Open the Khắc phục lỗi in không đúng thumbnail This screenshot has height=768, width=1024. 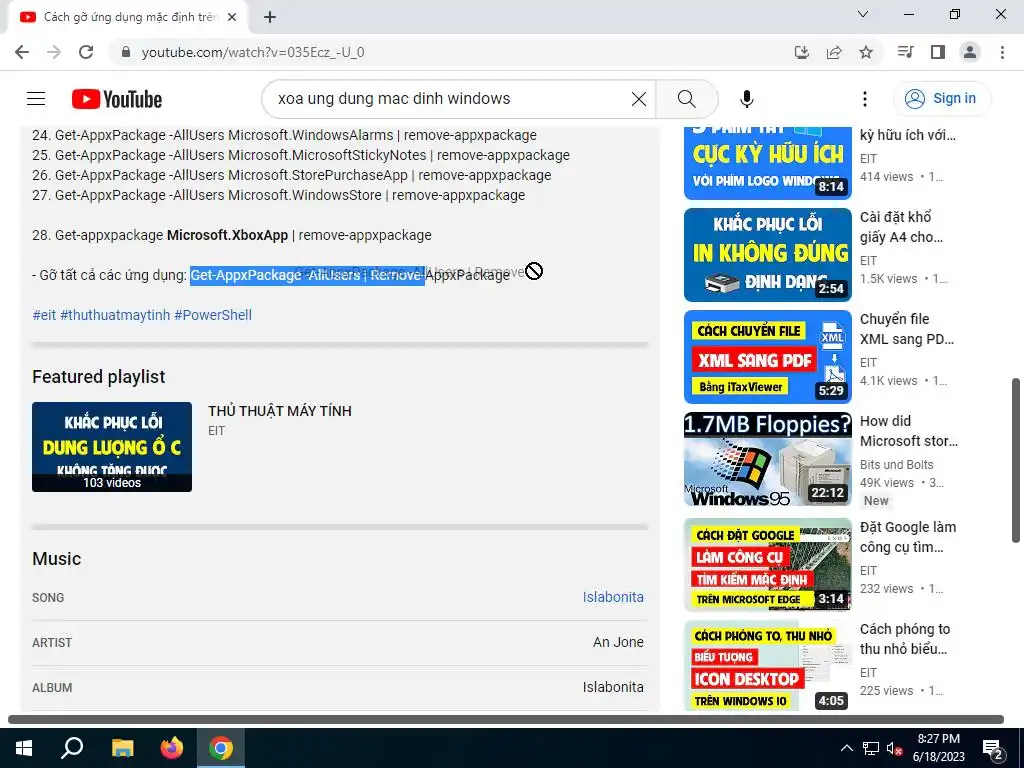point(767,255)
